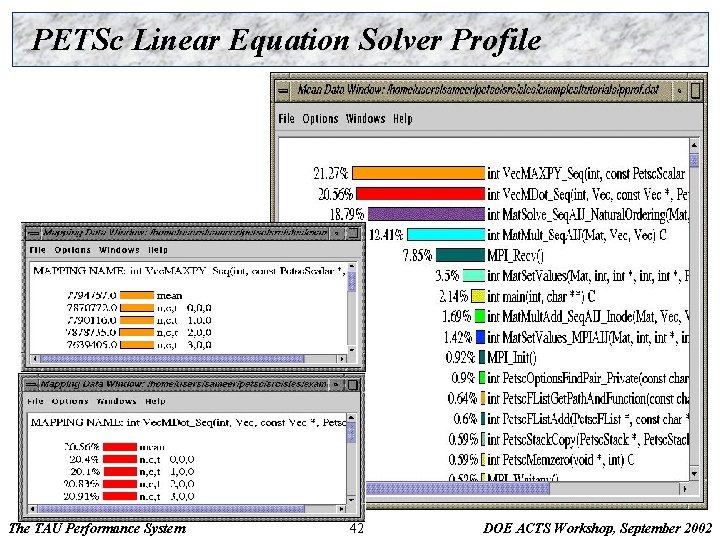
Task: Click the light green MatSetValues 3.5% bar
Action: (474, 276)
